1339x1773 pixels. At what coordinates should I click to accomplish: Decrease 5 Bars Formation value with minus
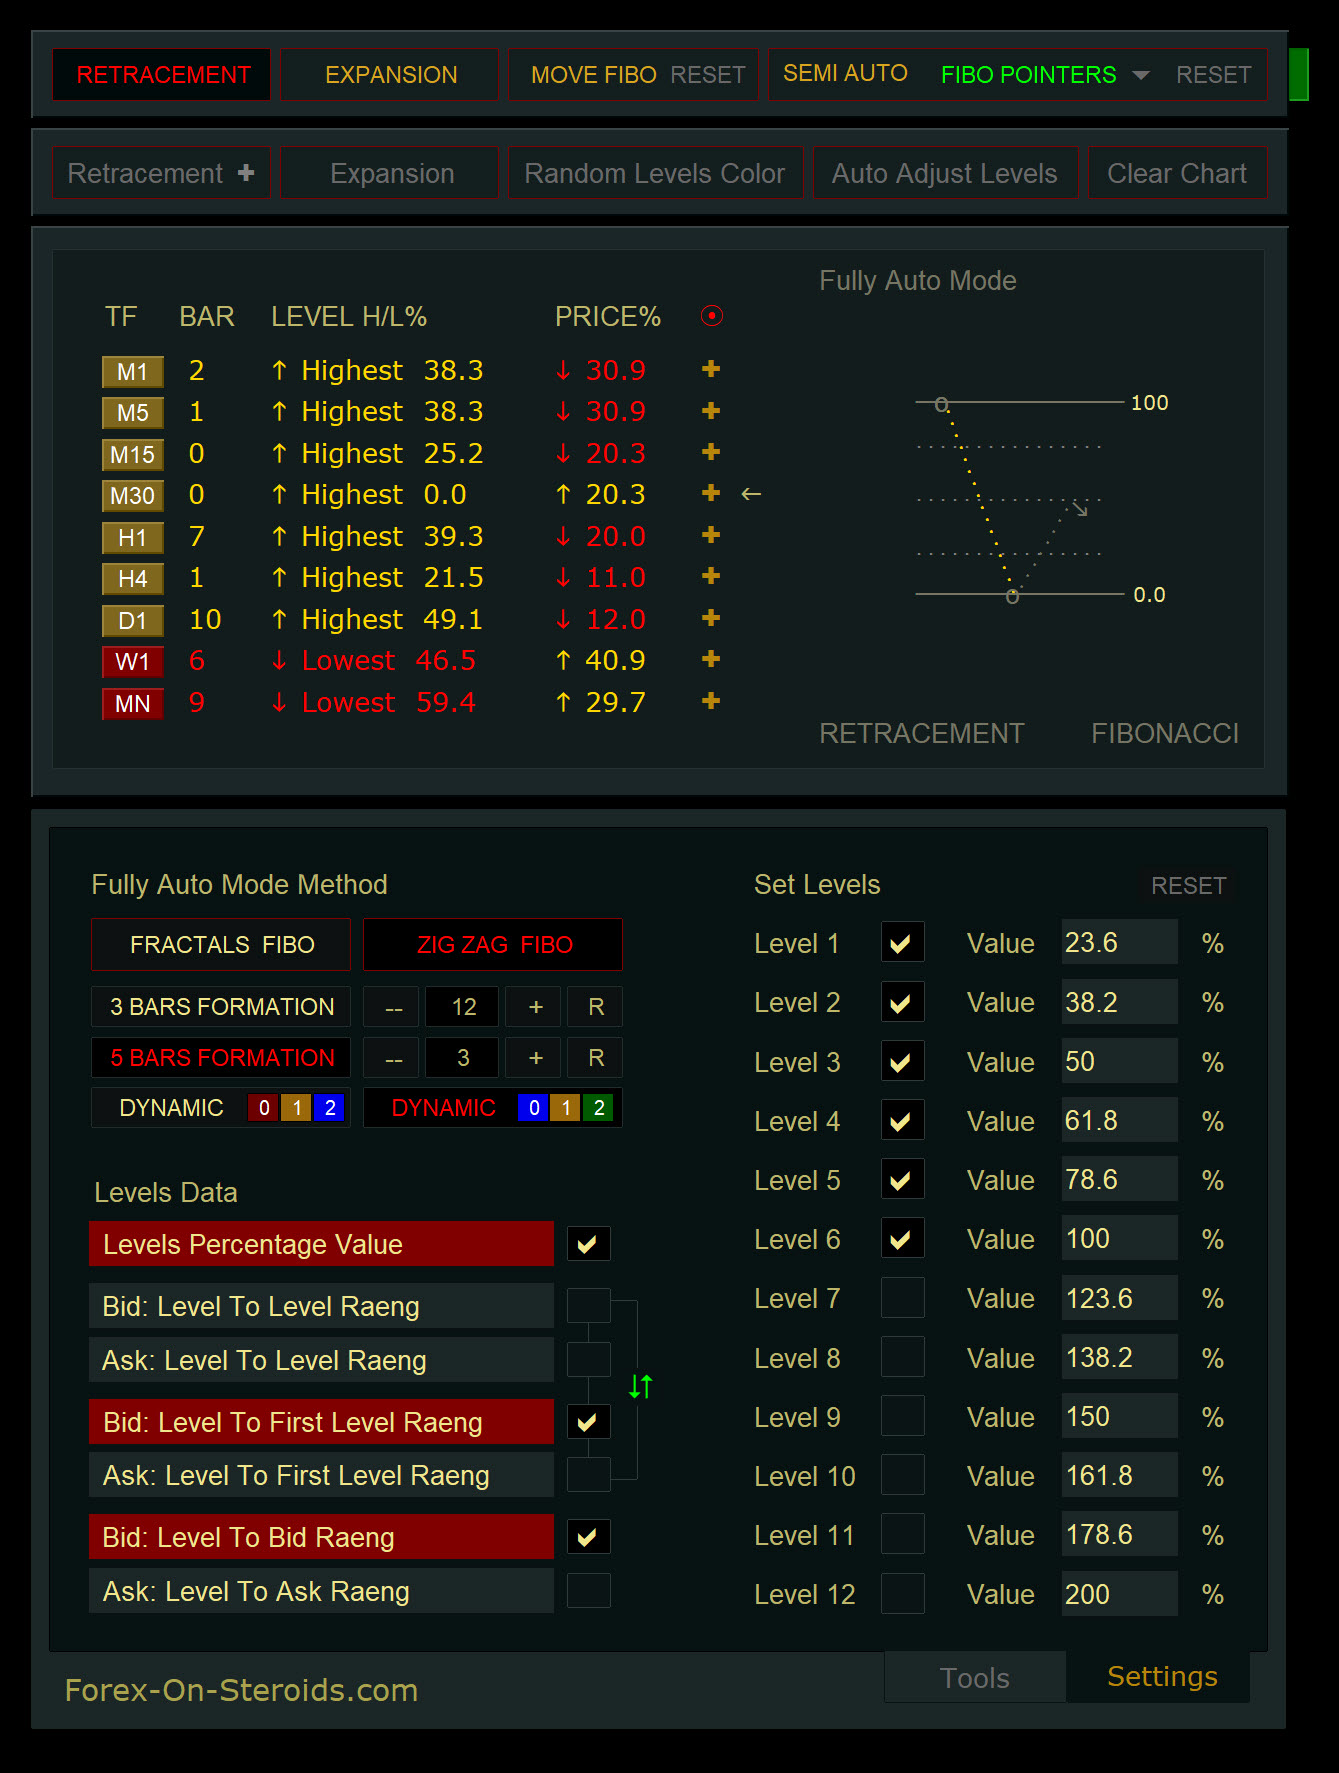[394, 1058]
